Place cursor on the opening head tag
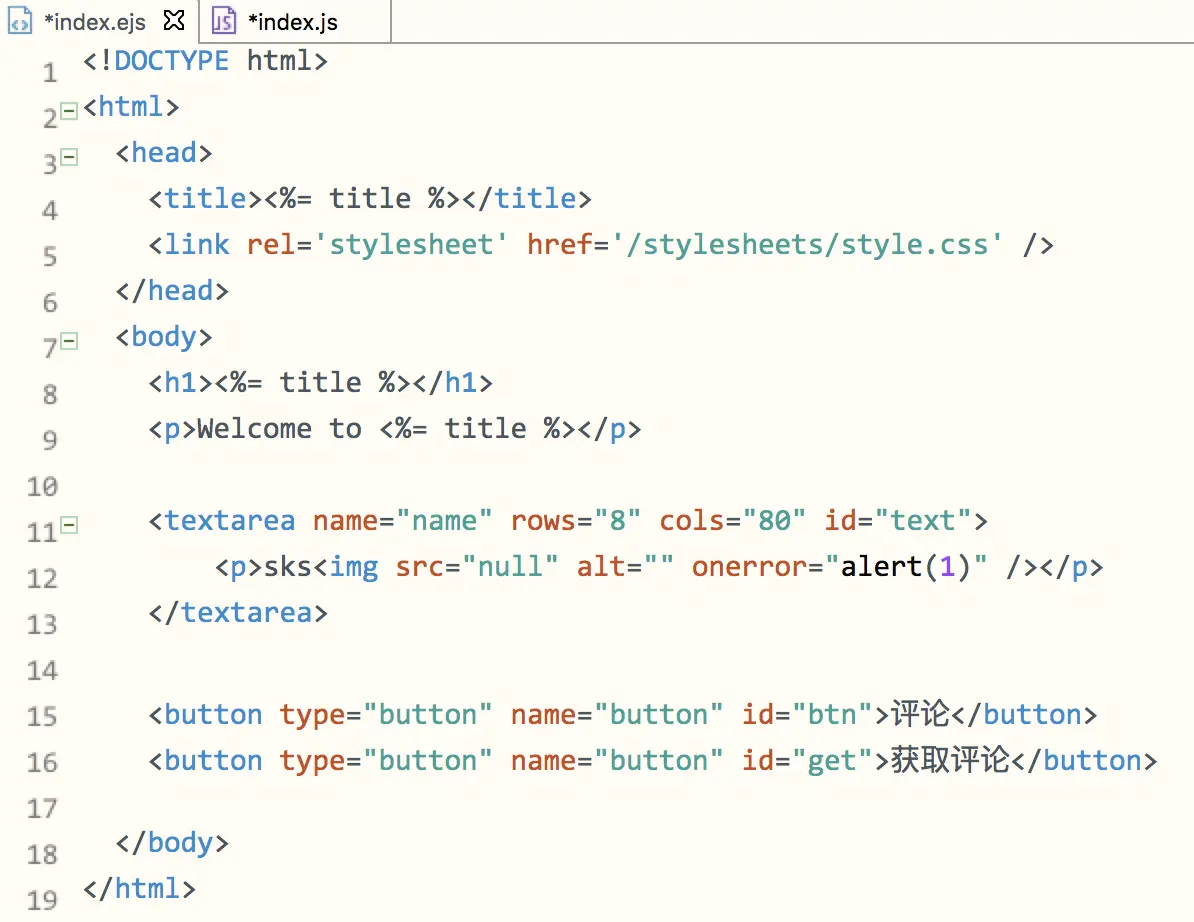 [x=164, y=153]
